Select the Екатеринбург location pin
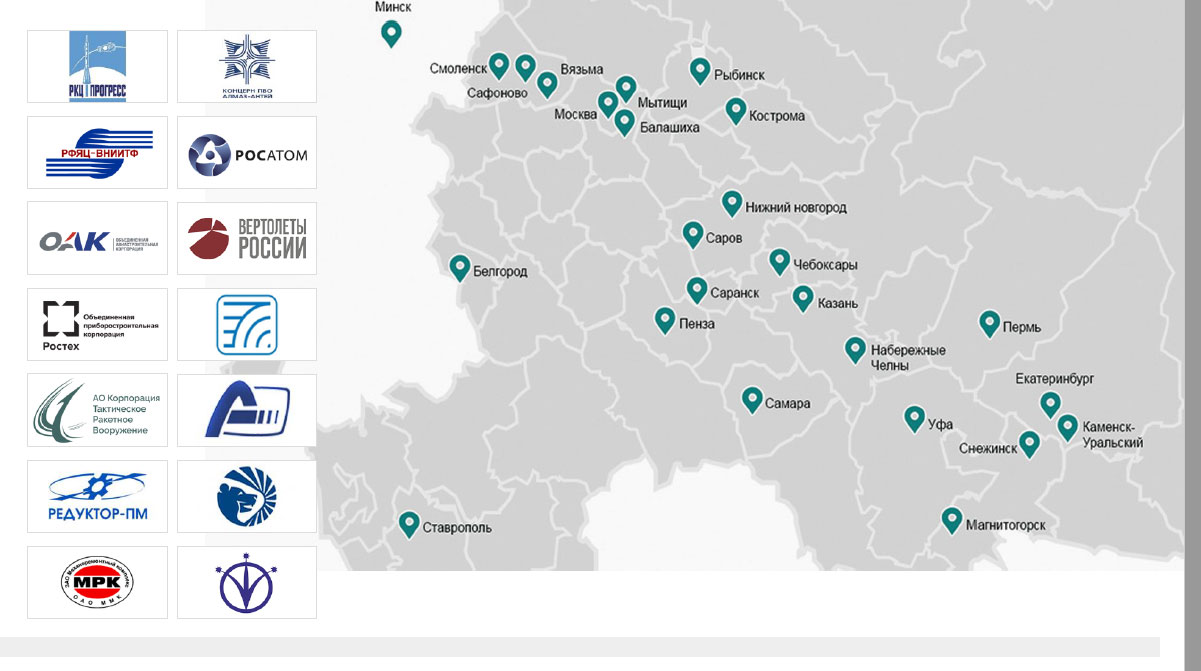This screenshot has width=1201, height=671. (x=1050, y=404)
